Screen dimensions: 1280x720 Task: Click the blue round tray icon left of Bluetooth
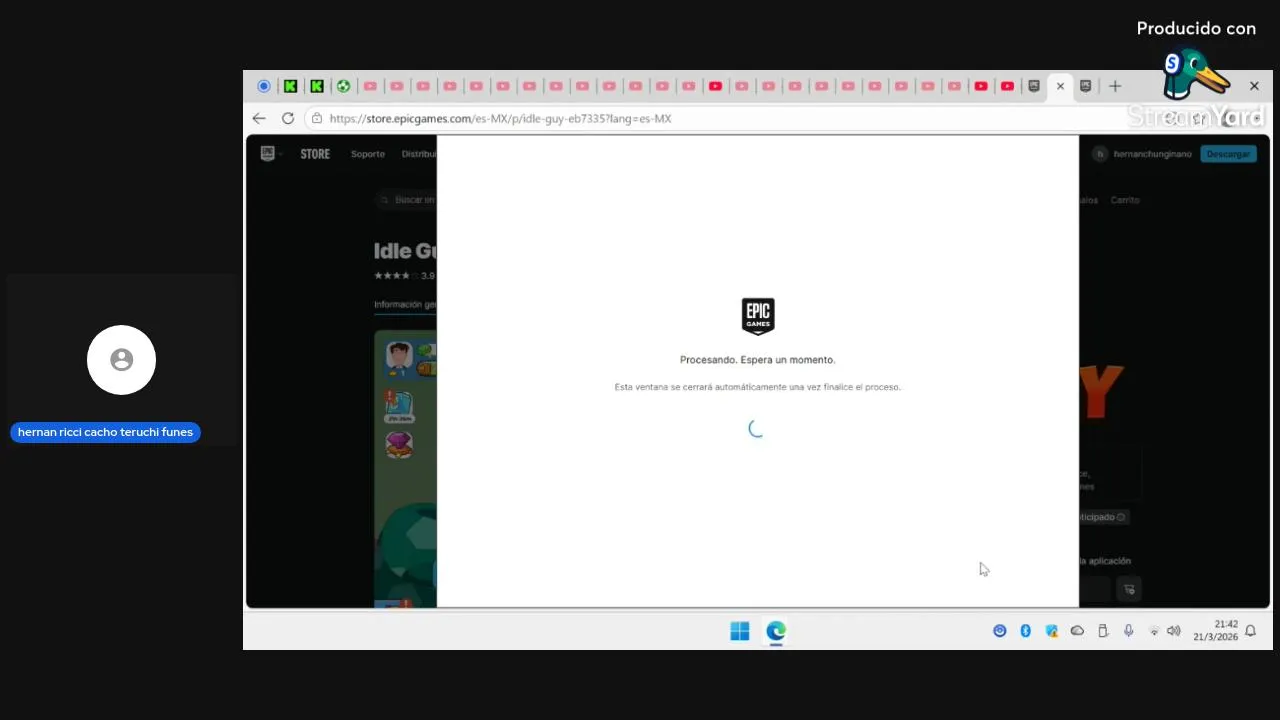999,631
